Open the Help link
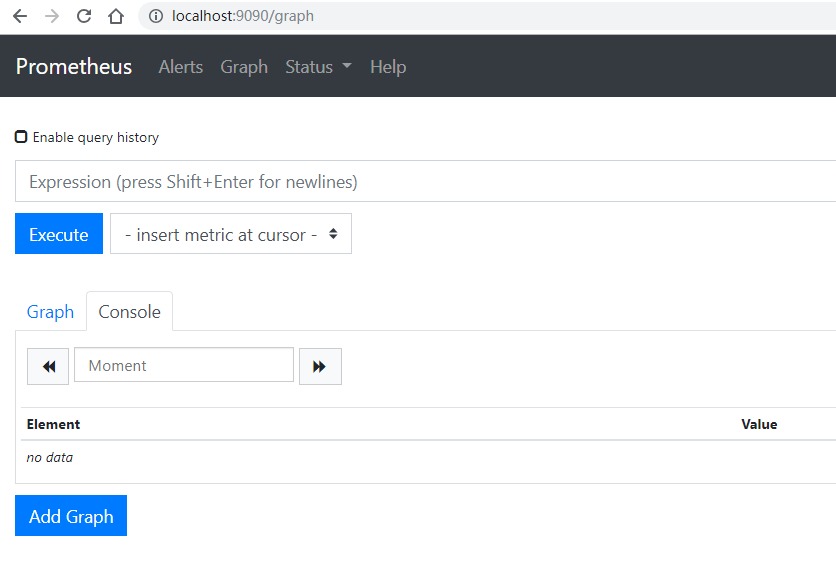Image resolution: width=836 pixels, height=563 pixels. (x=388, y=67)
